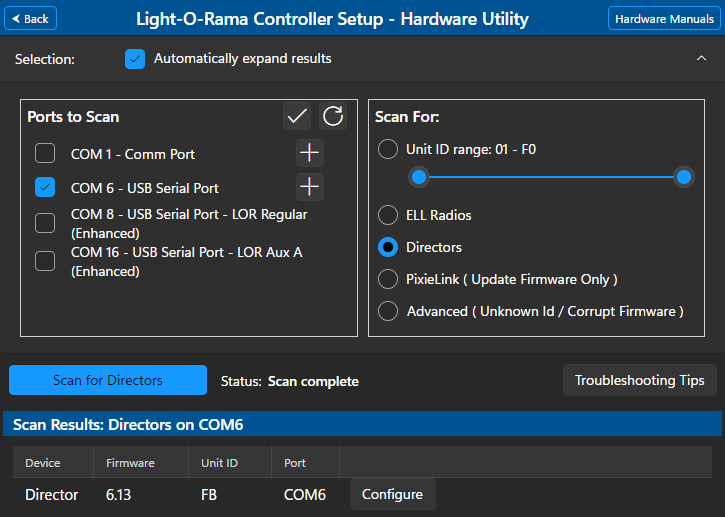
Task: Open Hardware Manuals
Action: (x=664, y=19)
